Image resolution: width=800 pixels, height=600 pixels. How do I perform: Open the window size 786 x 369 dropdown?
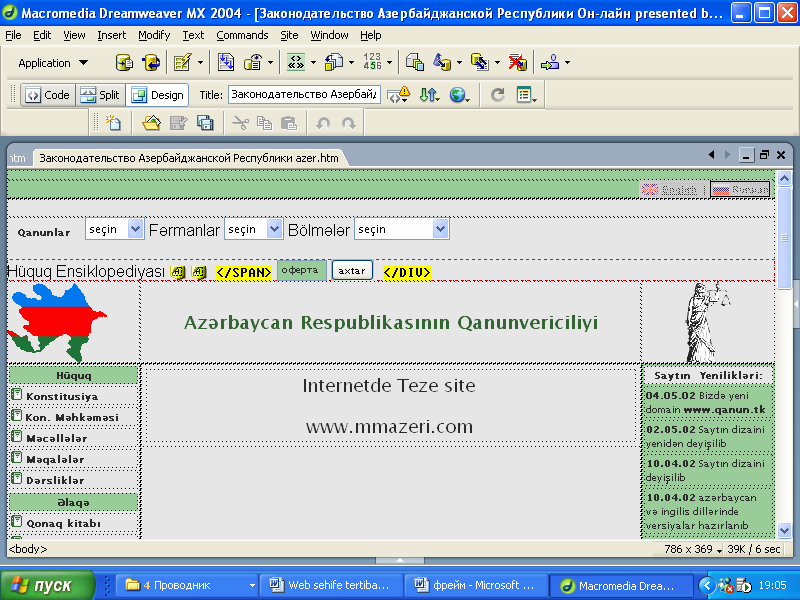[693, 549]
